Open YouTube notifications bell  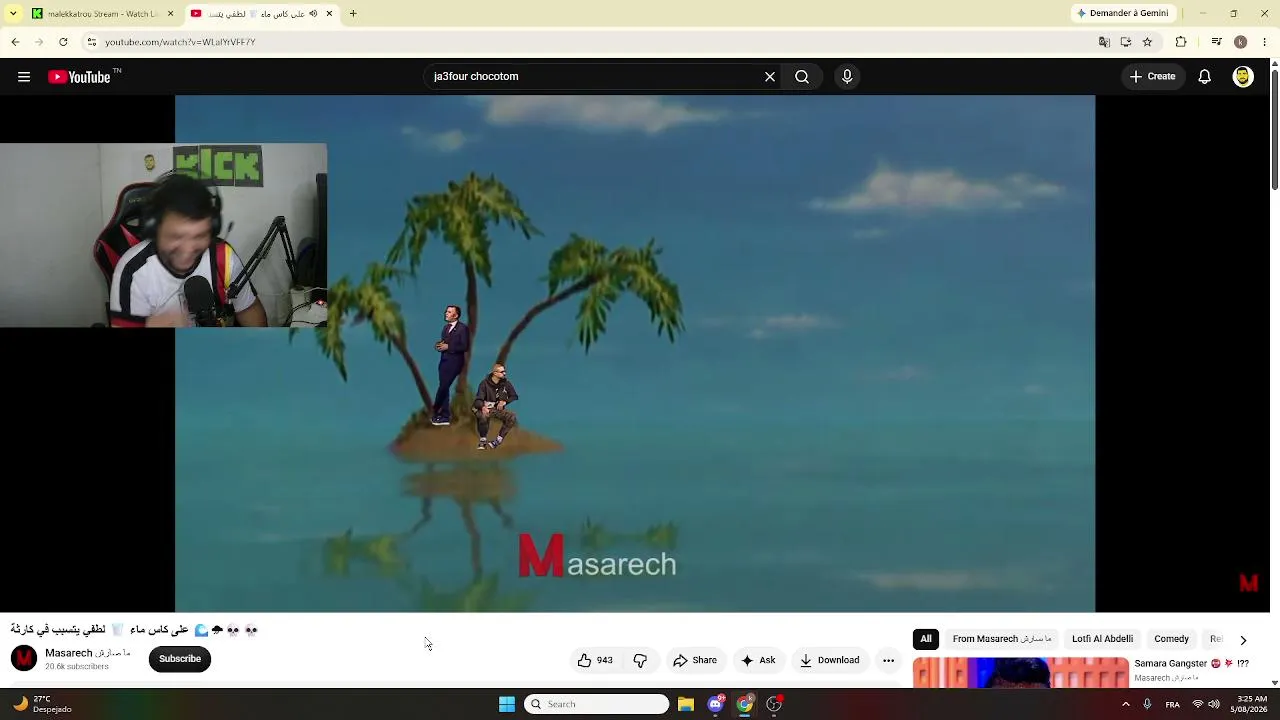1205,77
